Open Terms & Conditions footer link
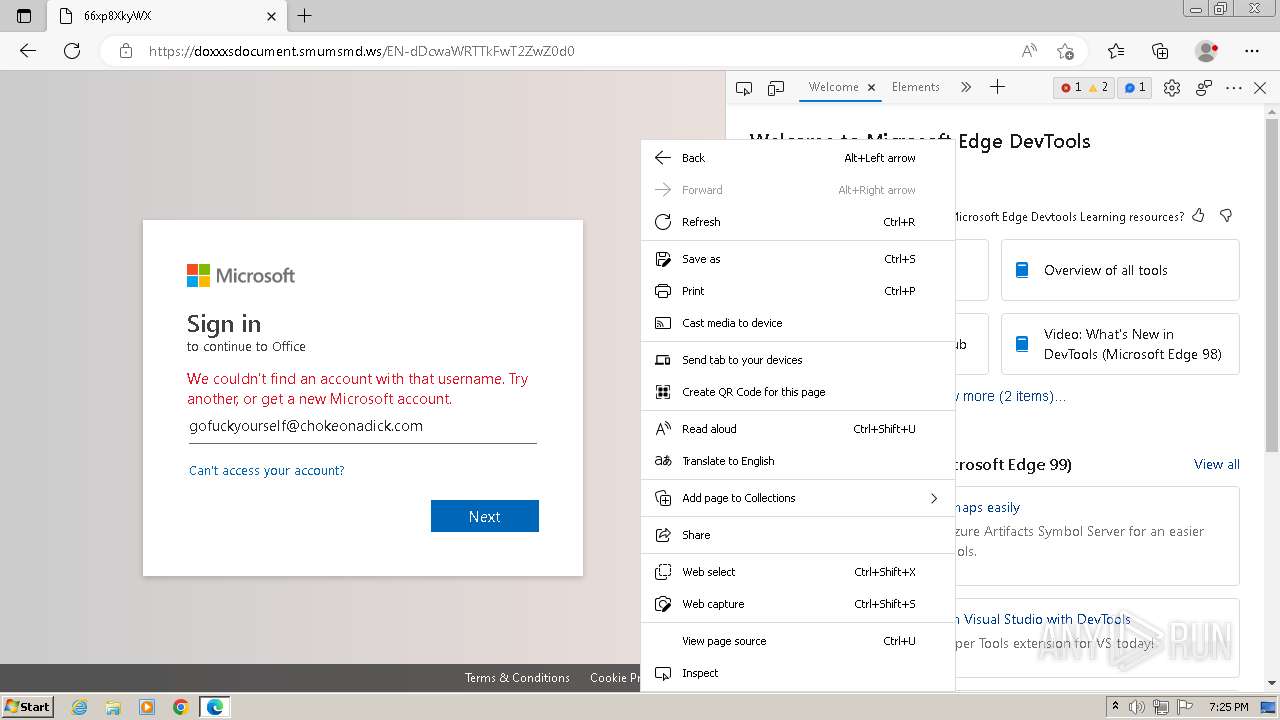This screenshot has width=1280, height=720. (x=517, y=677)
